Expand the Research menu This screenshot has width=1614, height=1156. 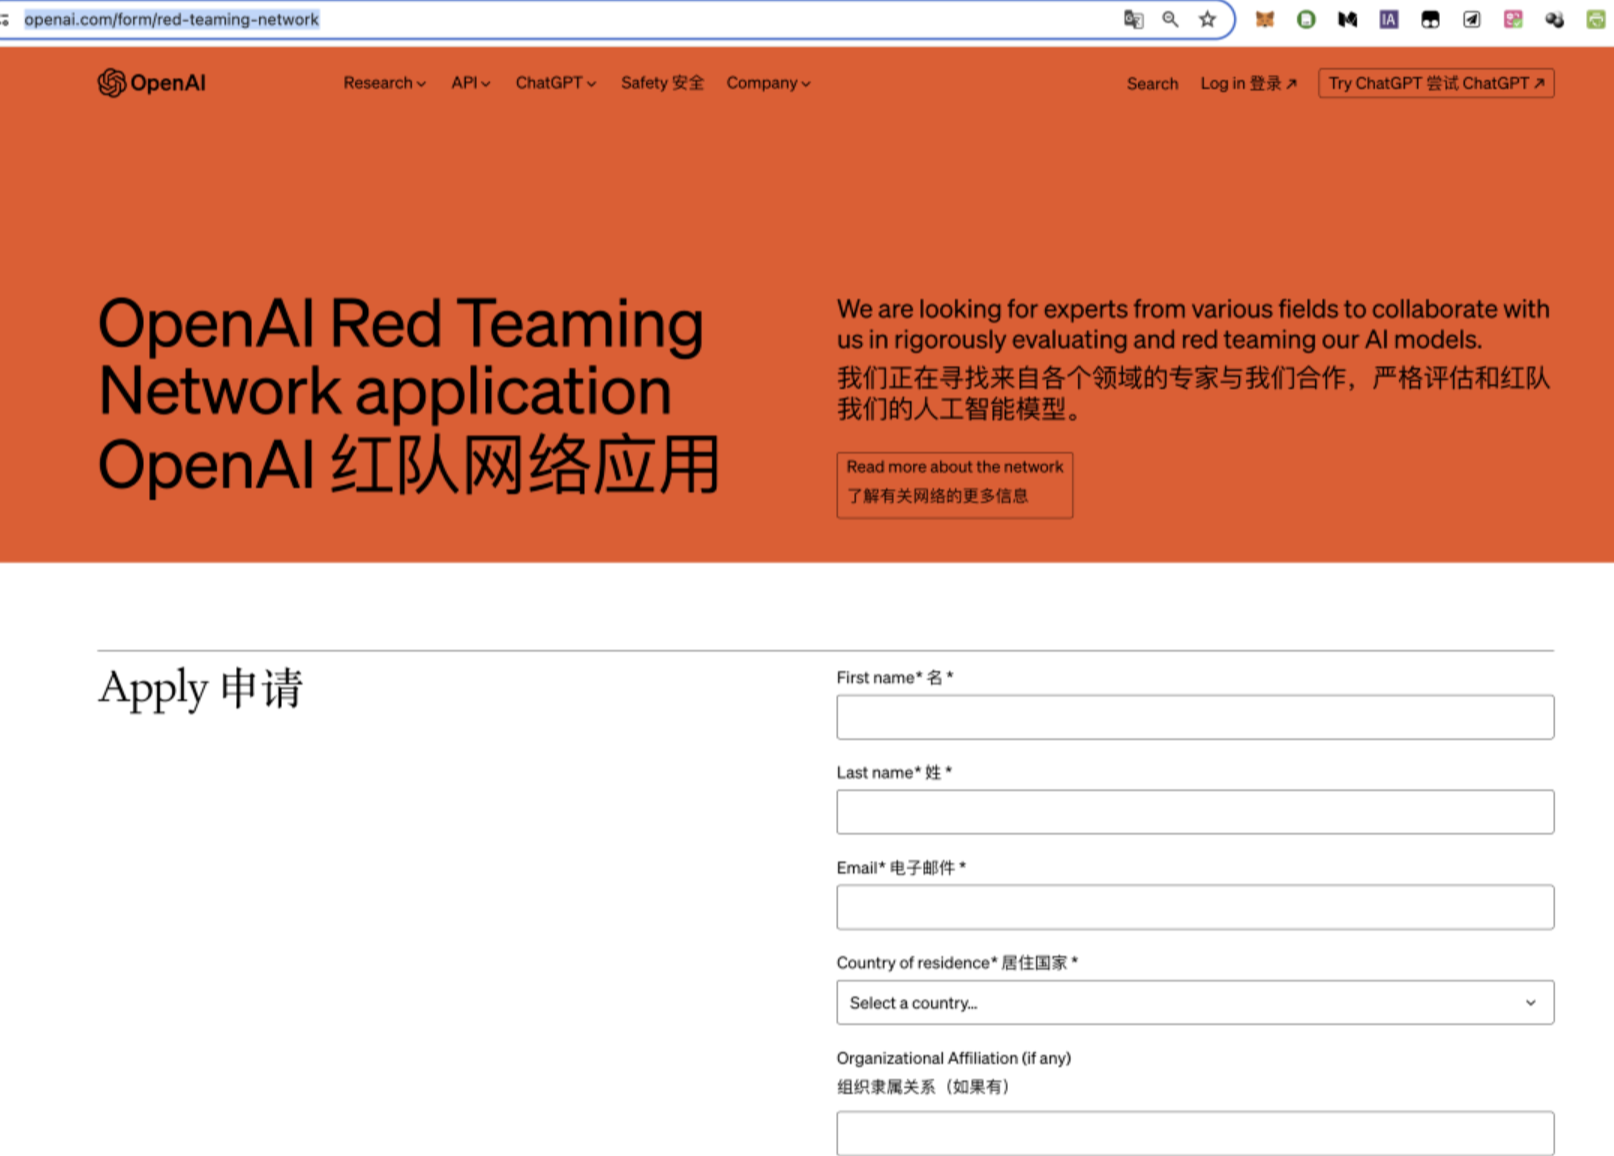pyautogui.click(x=385, y=83)
